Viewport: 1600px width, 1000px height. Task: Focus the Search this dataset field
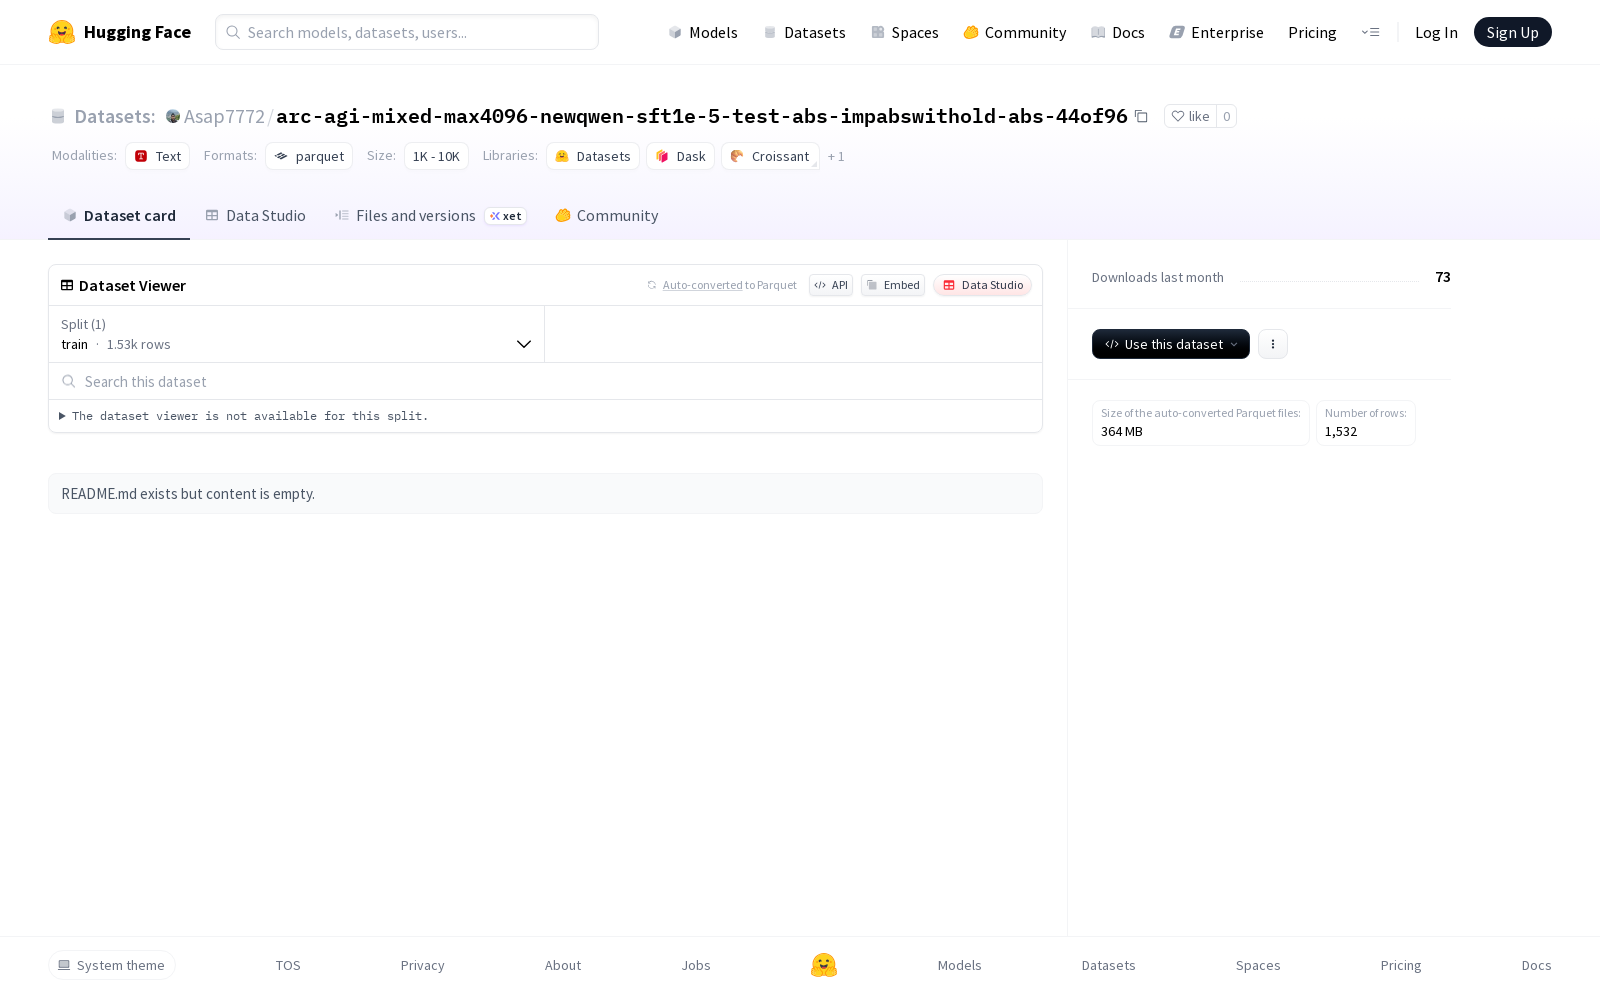tap(545, 381)
